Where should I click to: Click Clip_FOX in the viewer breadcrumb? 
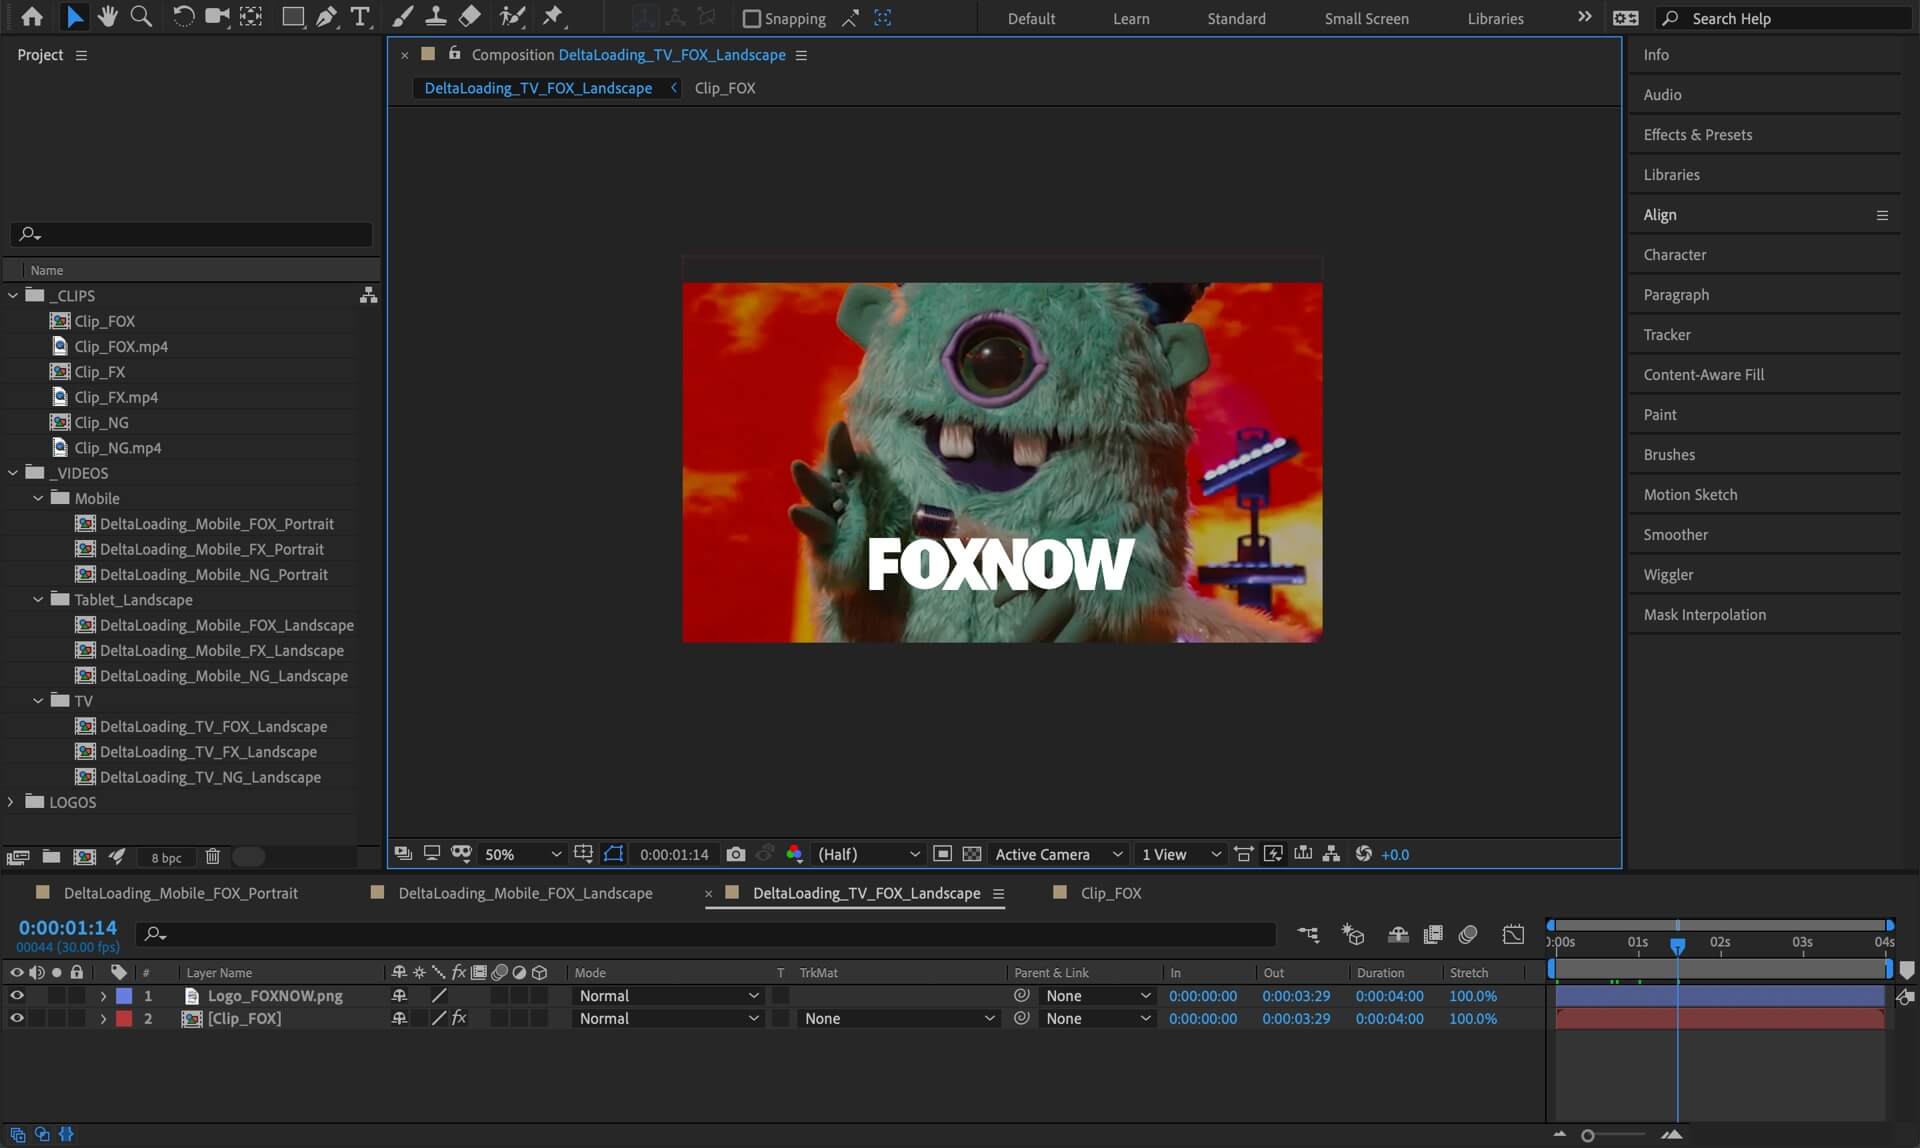click(x=725, y=88)
